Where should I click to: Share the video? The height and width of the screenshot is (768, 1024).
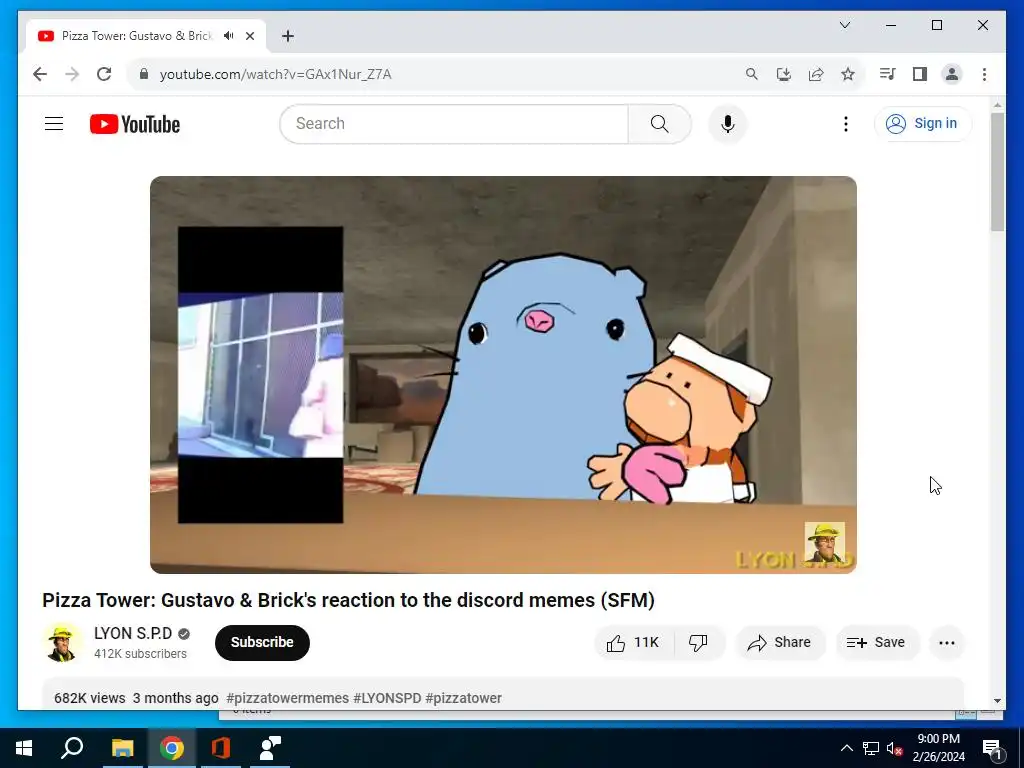point(780,643)
